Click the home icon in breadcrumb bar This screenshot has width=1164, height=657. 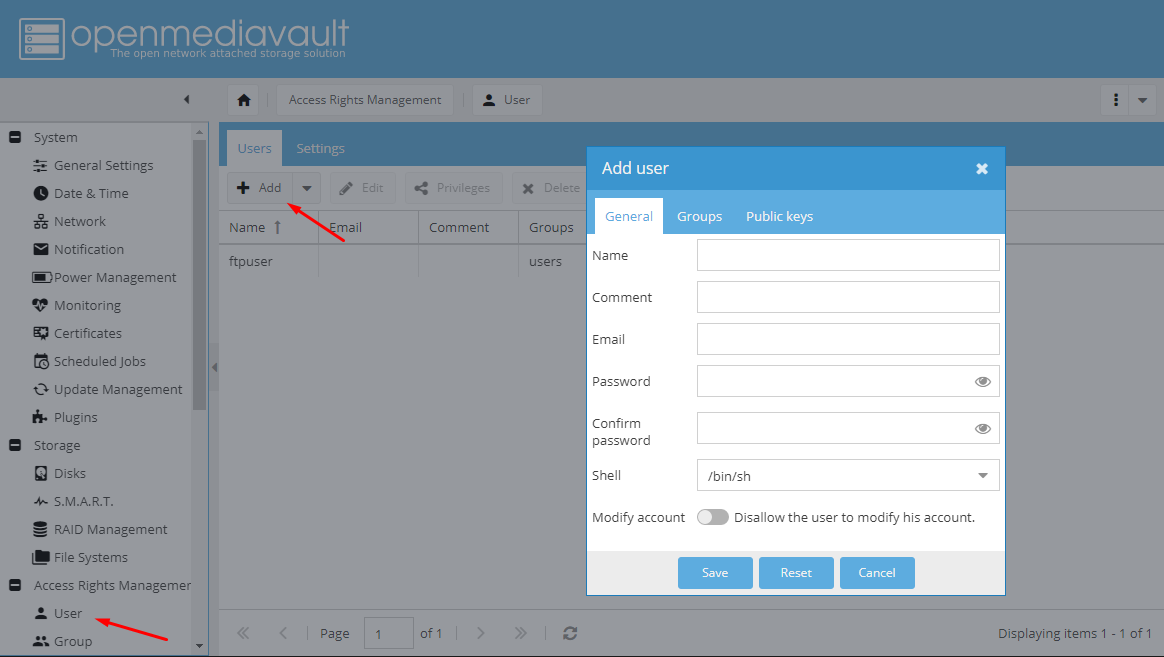[243, 100]
